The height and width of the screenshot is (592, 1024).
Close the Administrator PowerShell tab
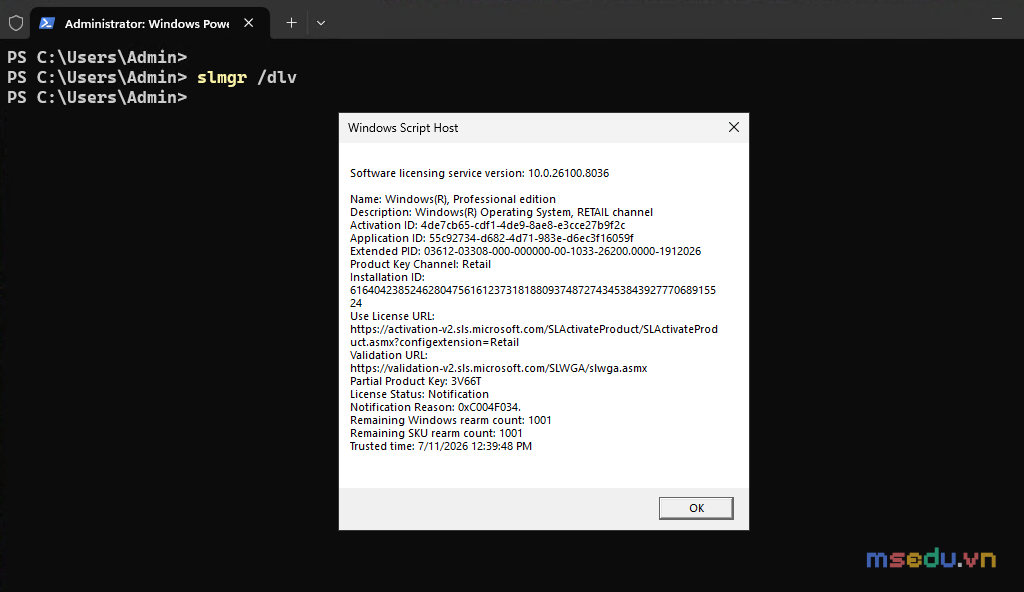pos(248,23)
